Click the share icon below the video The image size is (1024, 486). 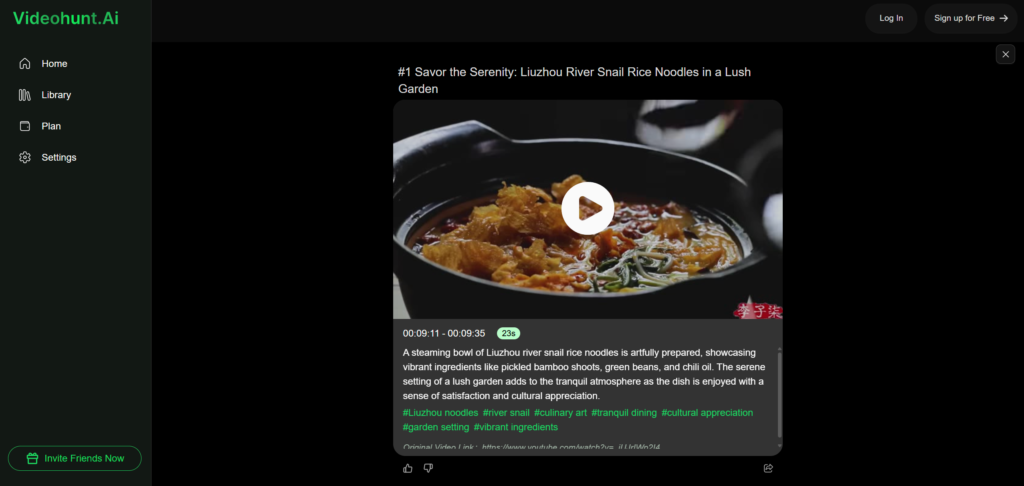pyautogui.click(x=768, y=468)
